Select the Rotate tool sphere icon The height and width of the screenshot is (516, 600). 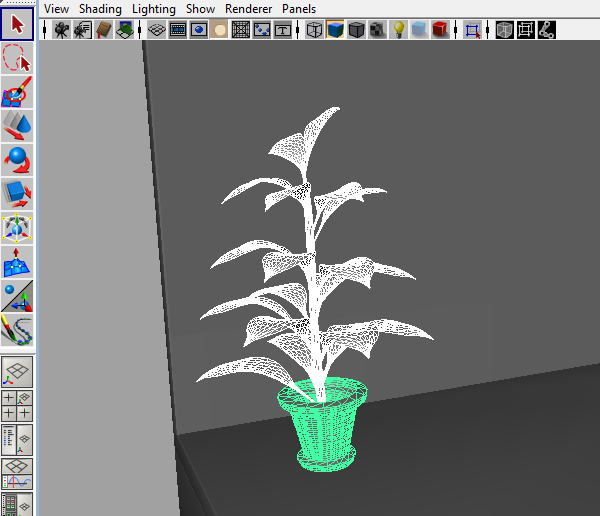(17, 160)
